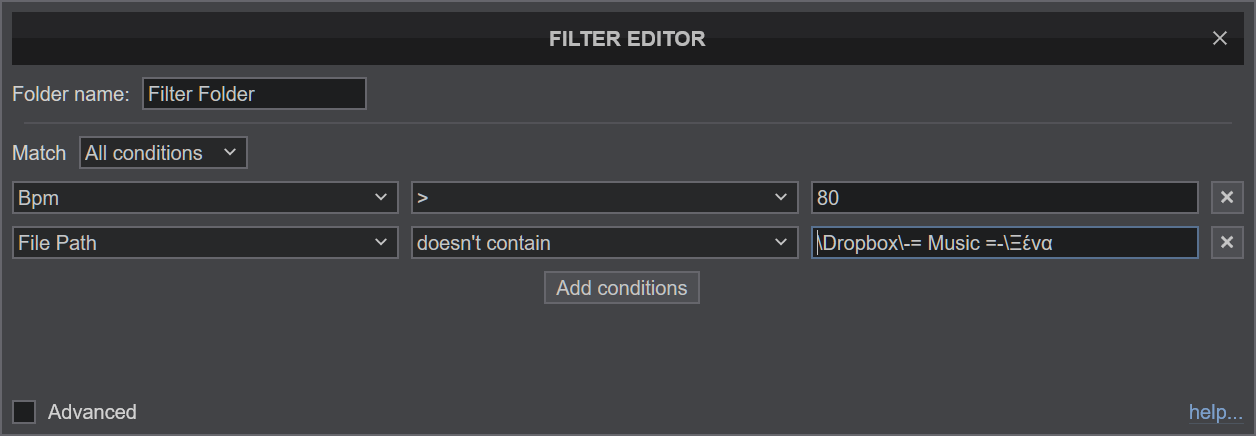Open the doesn't contain operator selector
This screenshot has height=436, width=1256.
(605, 242)
